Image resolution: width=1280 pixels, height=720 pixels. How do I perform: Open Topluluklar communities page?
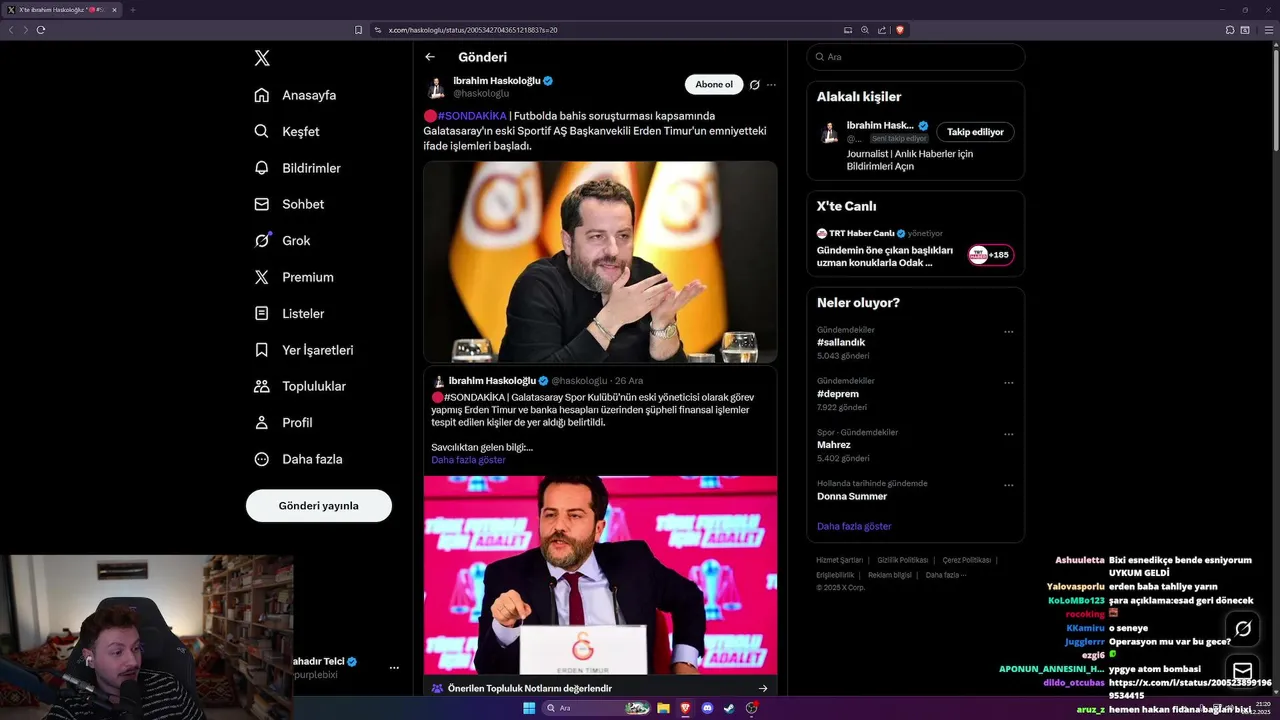[300, 386]
